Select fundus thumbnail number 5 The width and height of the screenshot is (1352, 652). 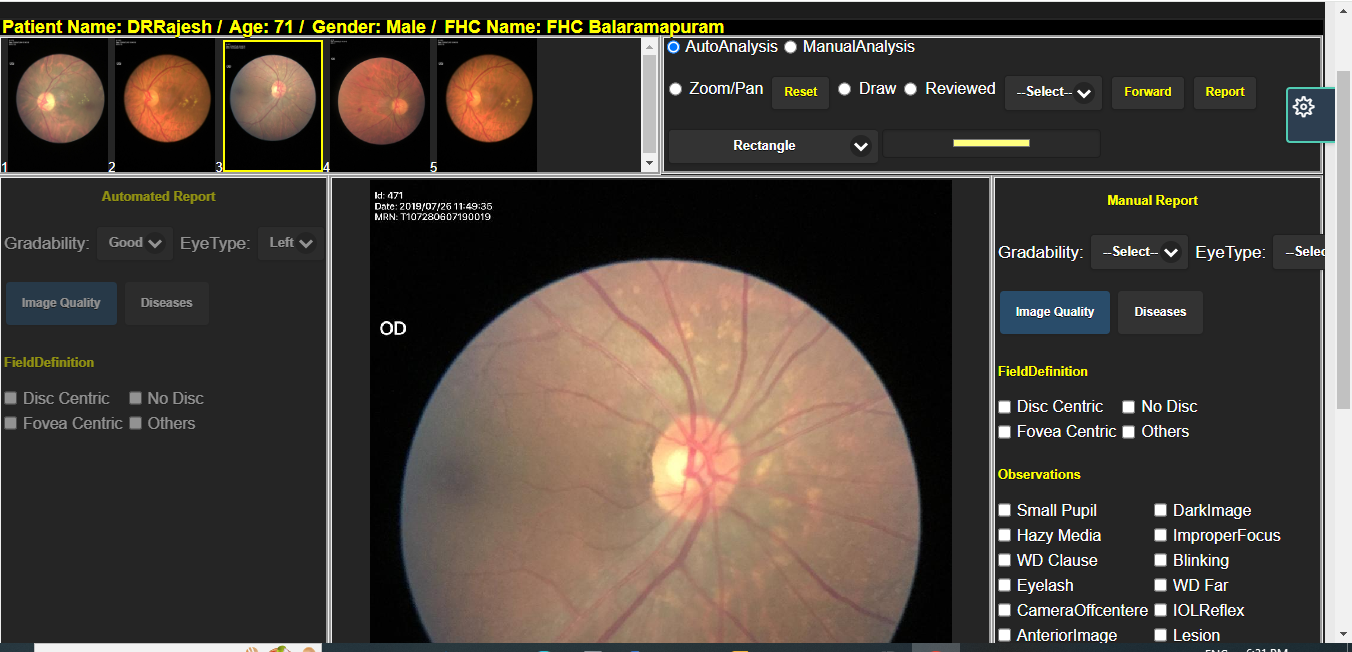pos(487,105)
